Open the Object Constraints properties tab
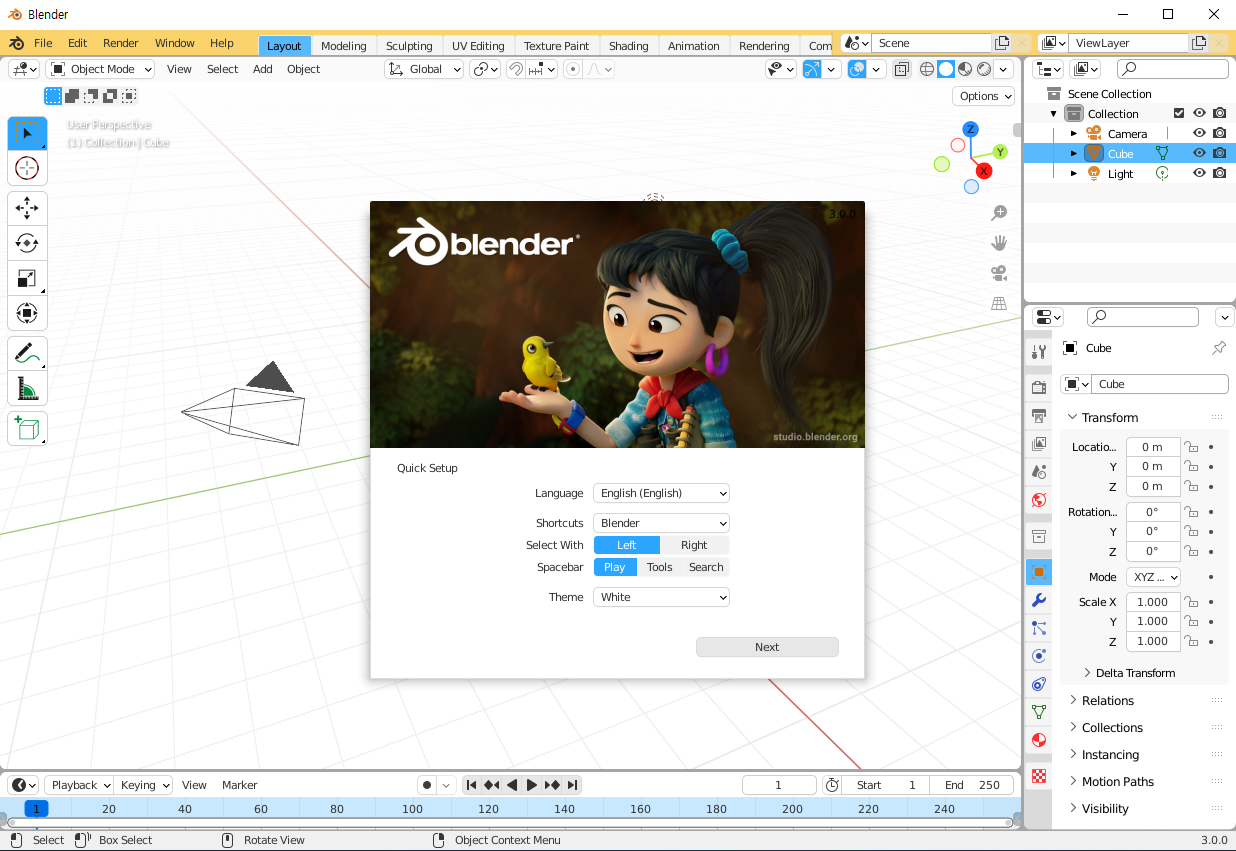Screen dimensions: 1236x851 click(x=1039, y=684)
